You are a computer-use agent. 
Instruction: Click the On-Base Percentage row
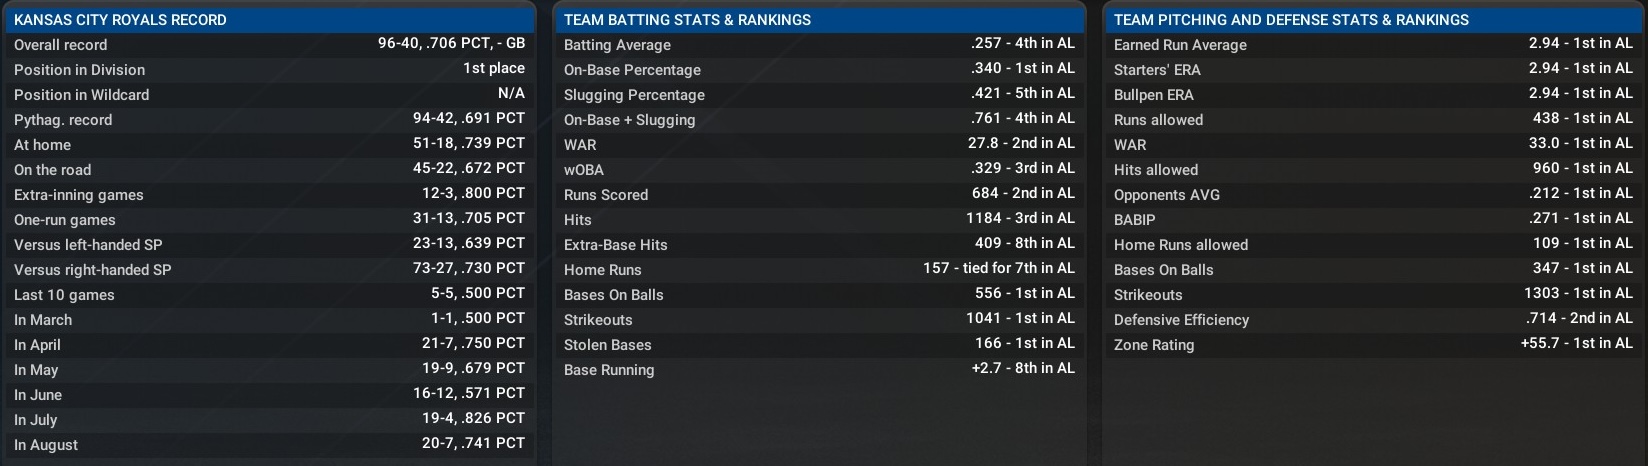pos(819,70)
